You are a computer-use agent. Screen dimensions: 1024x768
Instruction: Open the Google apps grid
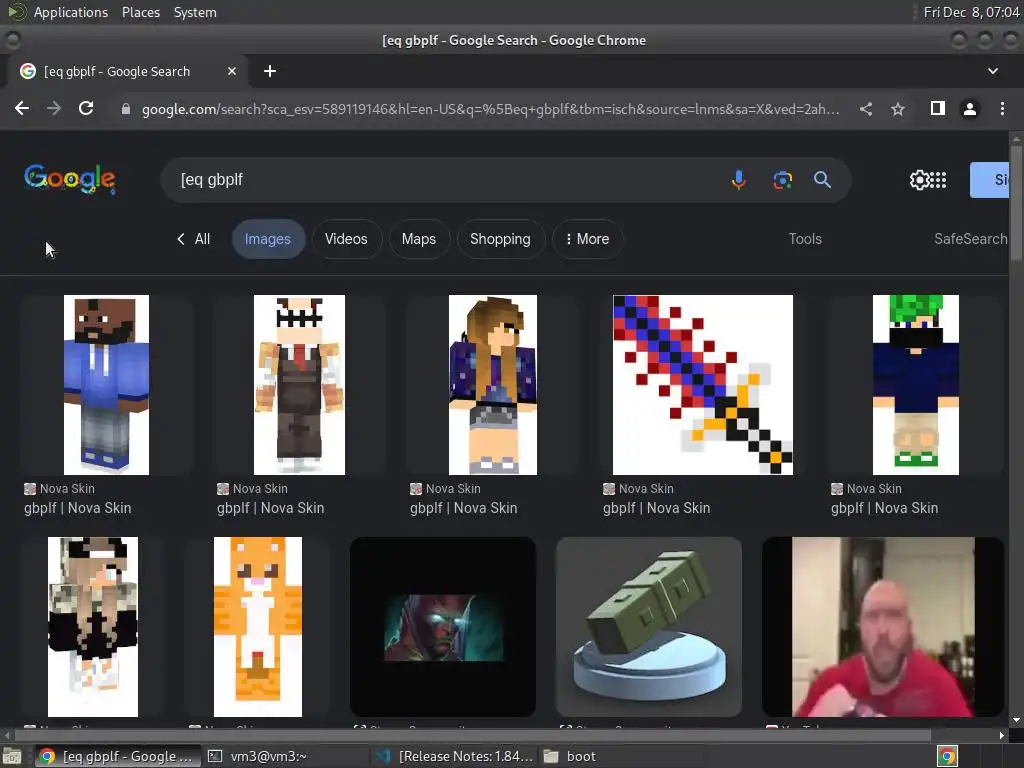point(938,180)
